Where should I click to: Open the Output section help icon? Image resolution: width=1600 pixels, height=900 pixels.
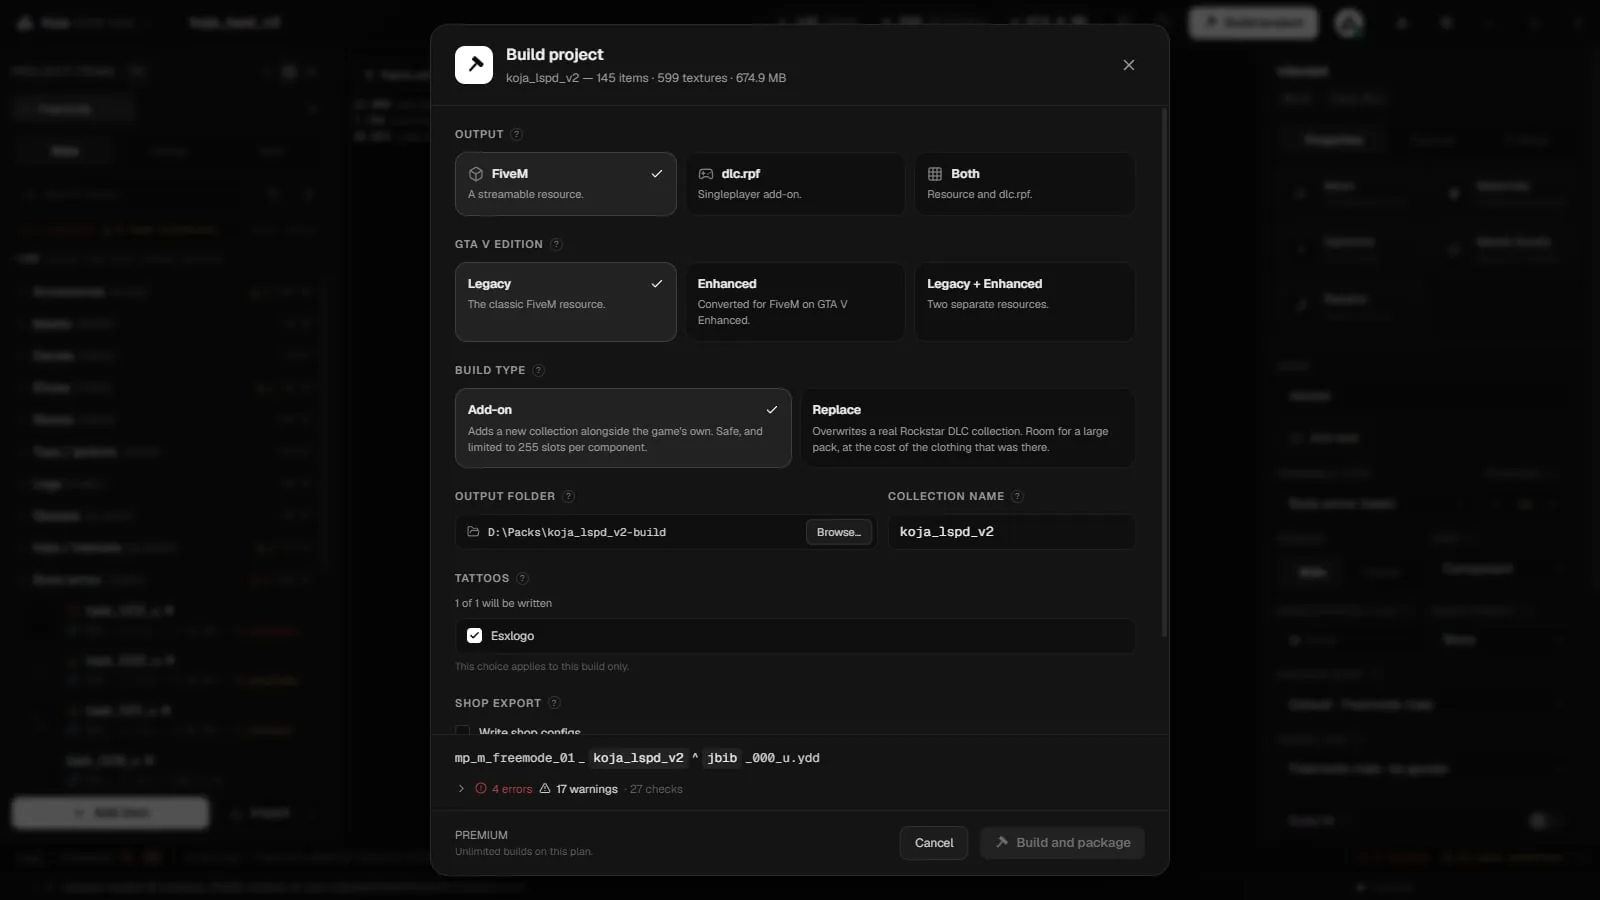point(516,134)
